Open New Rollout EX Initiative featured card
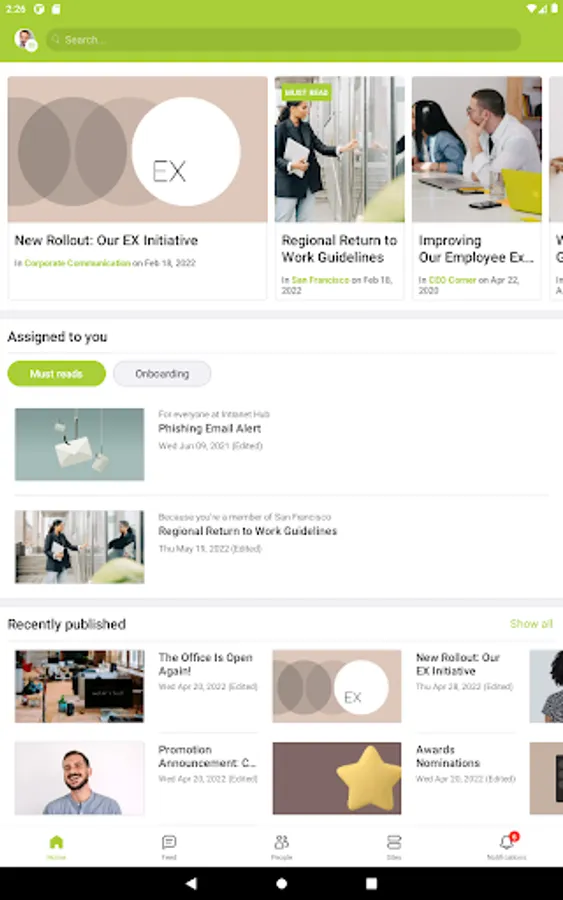Image resolution: width=563 pixels, height=900 pixels. (x=137, y=188)
